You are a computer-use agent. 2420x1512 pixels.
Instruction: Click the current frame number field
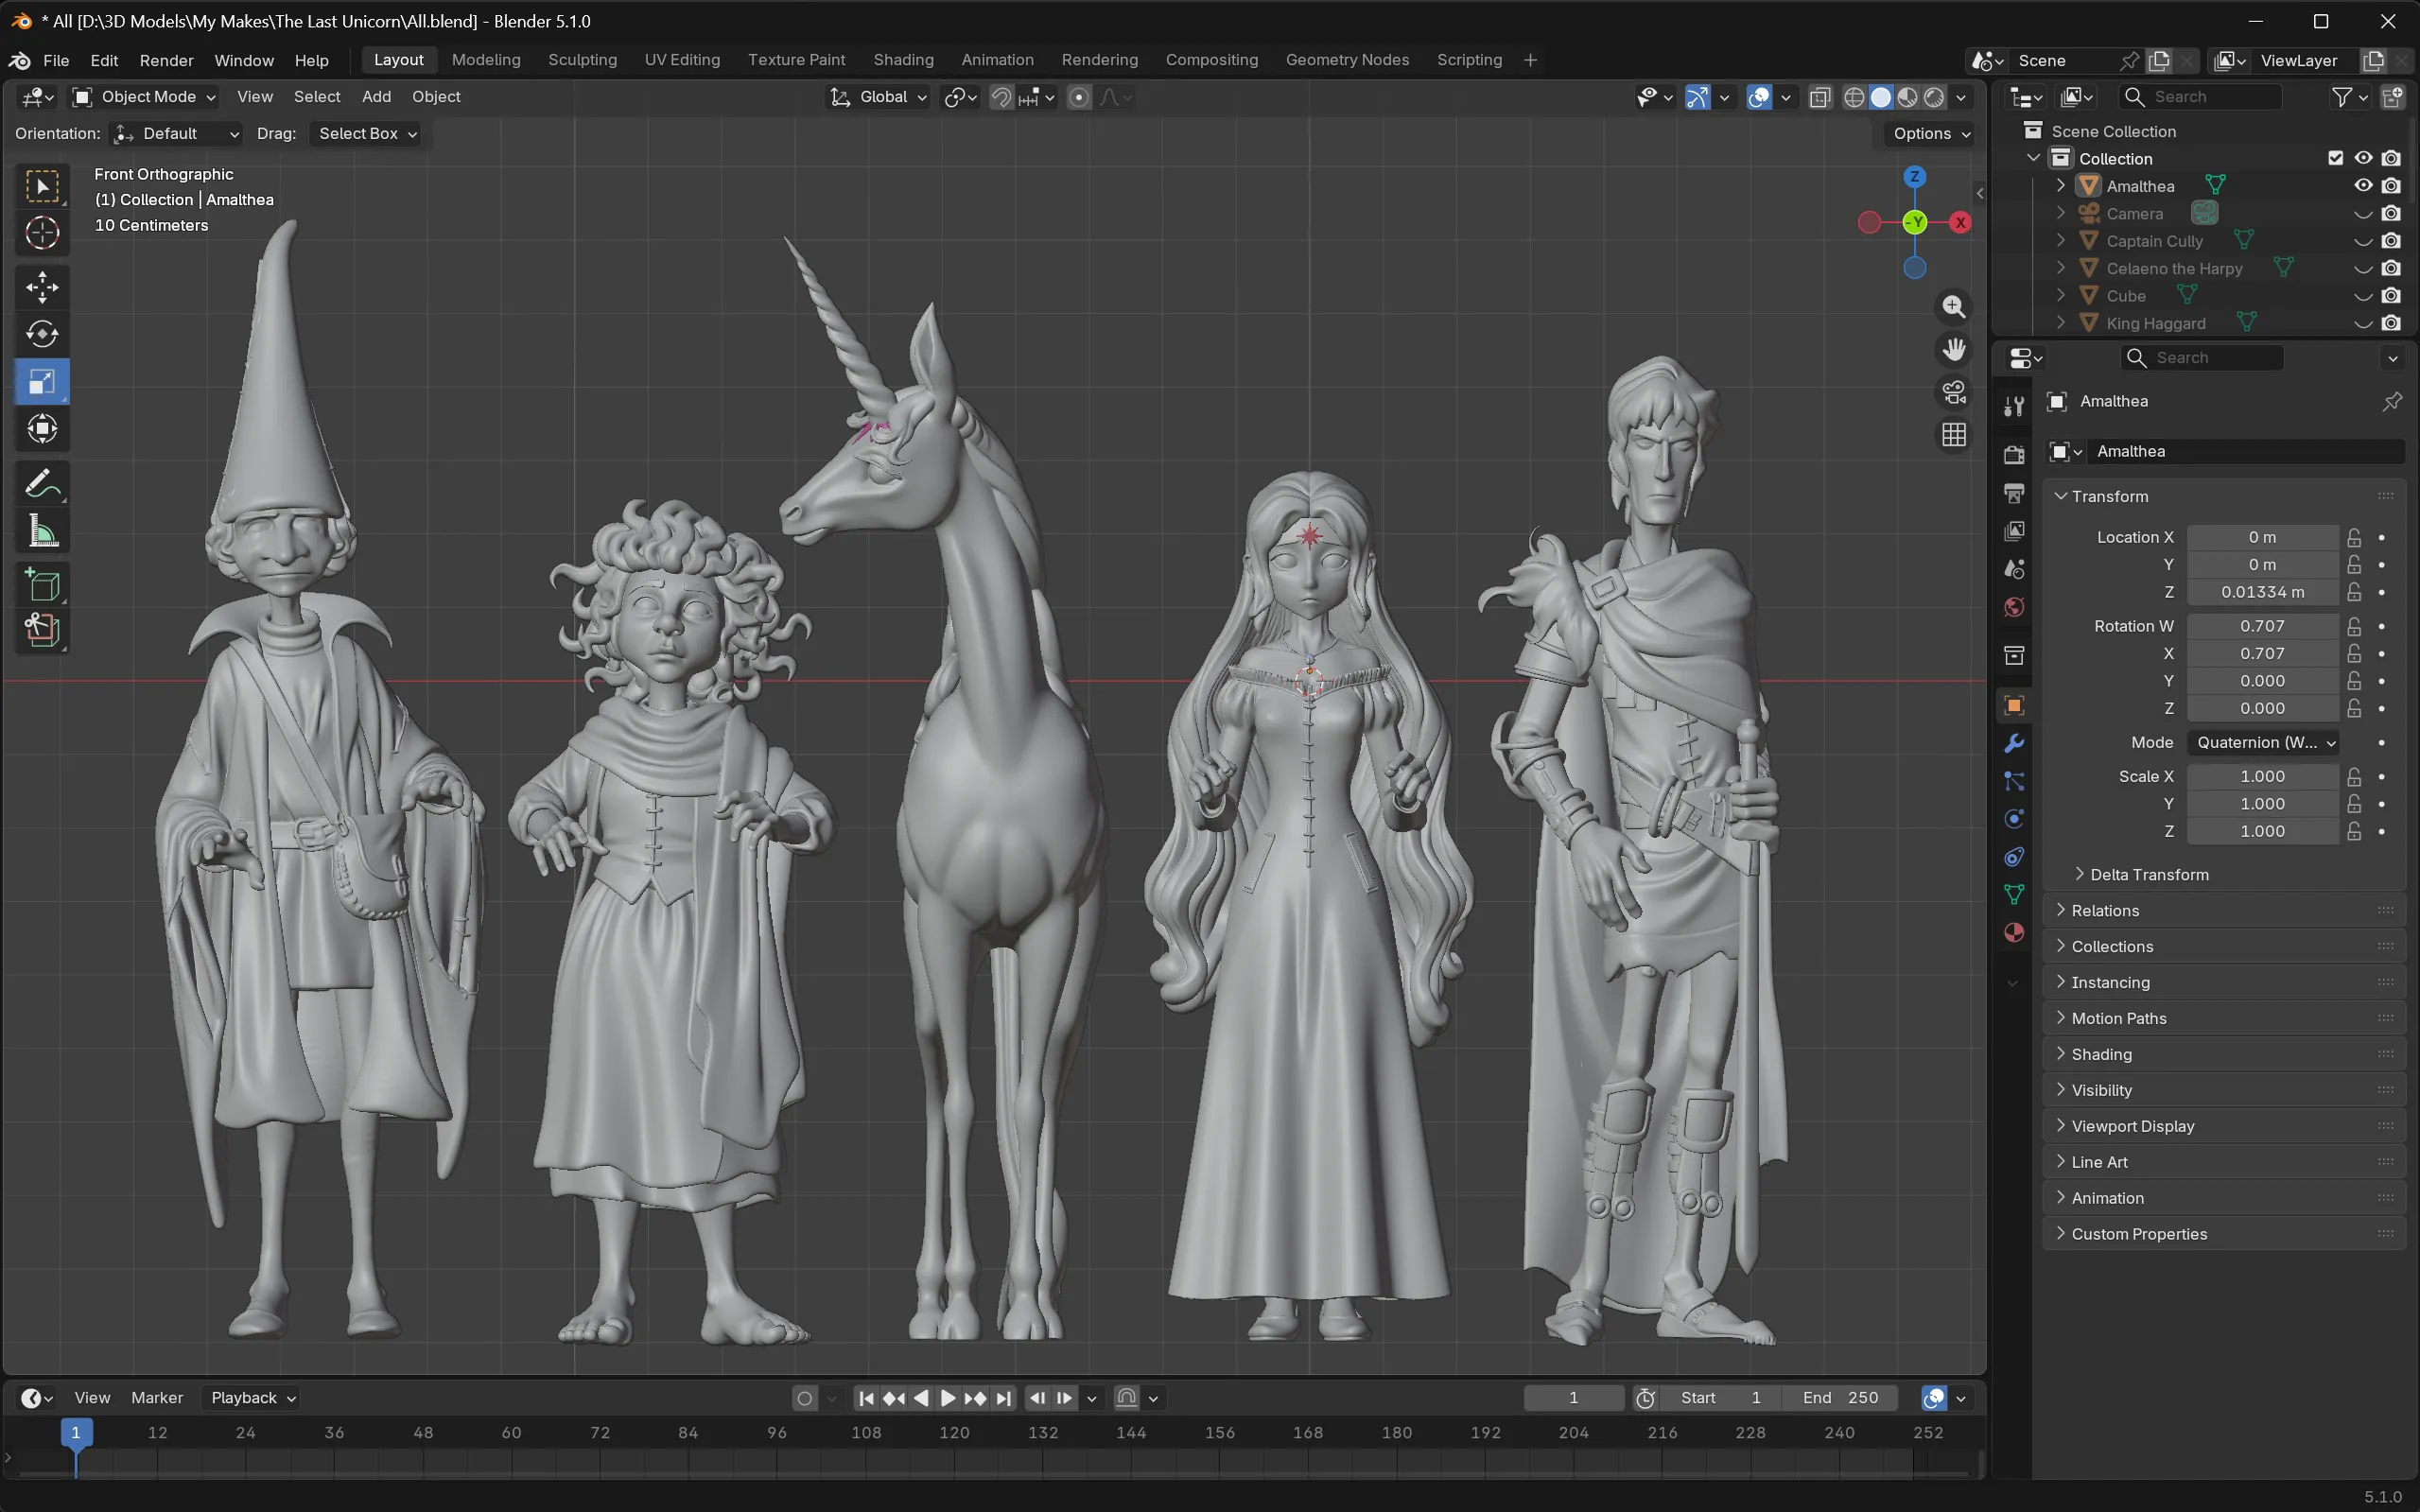1573,1398
